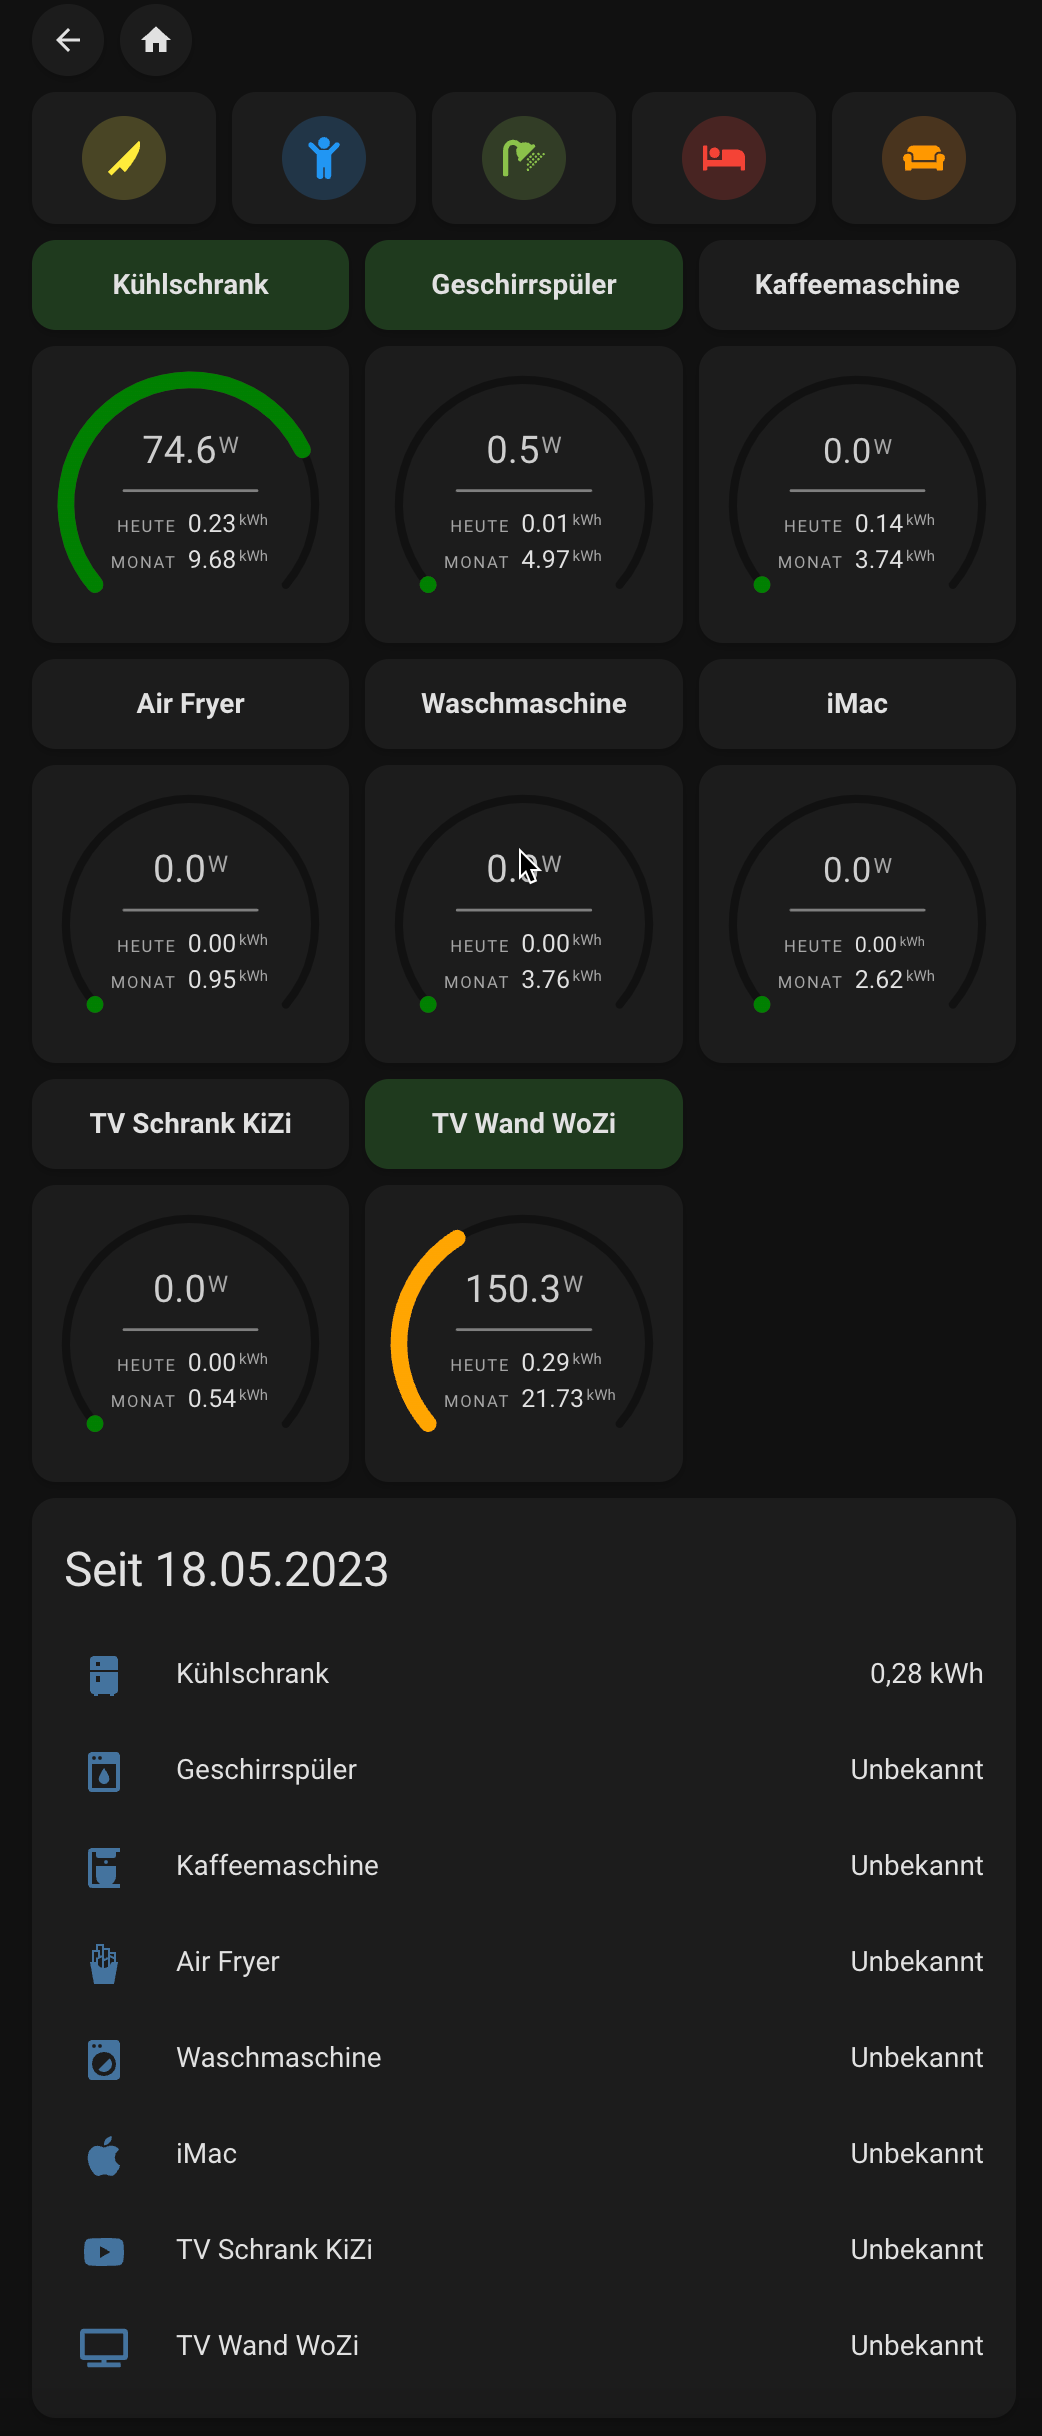Toggle the Kühlschrank switch button

point(190,285)
